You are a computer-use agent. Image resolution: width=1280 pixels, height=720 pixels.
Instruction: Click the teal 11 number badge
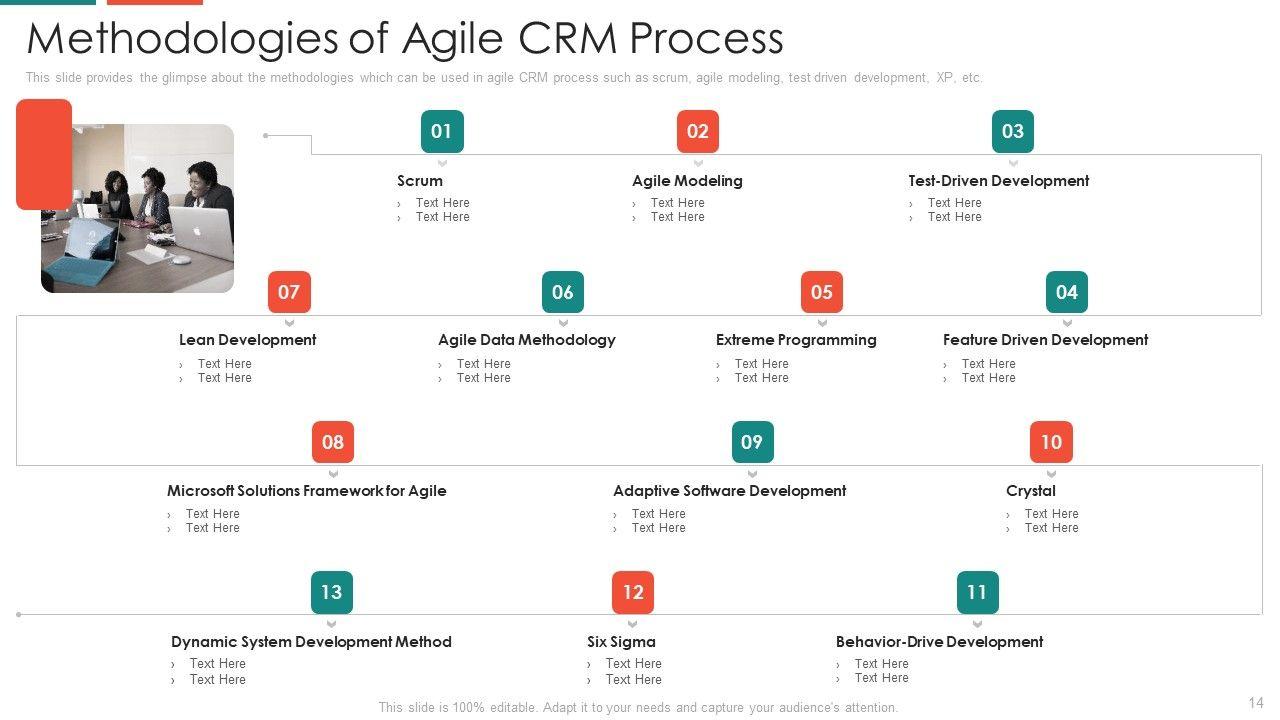[x=977, y=592]
